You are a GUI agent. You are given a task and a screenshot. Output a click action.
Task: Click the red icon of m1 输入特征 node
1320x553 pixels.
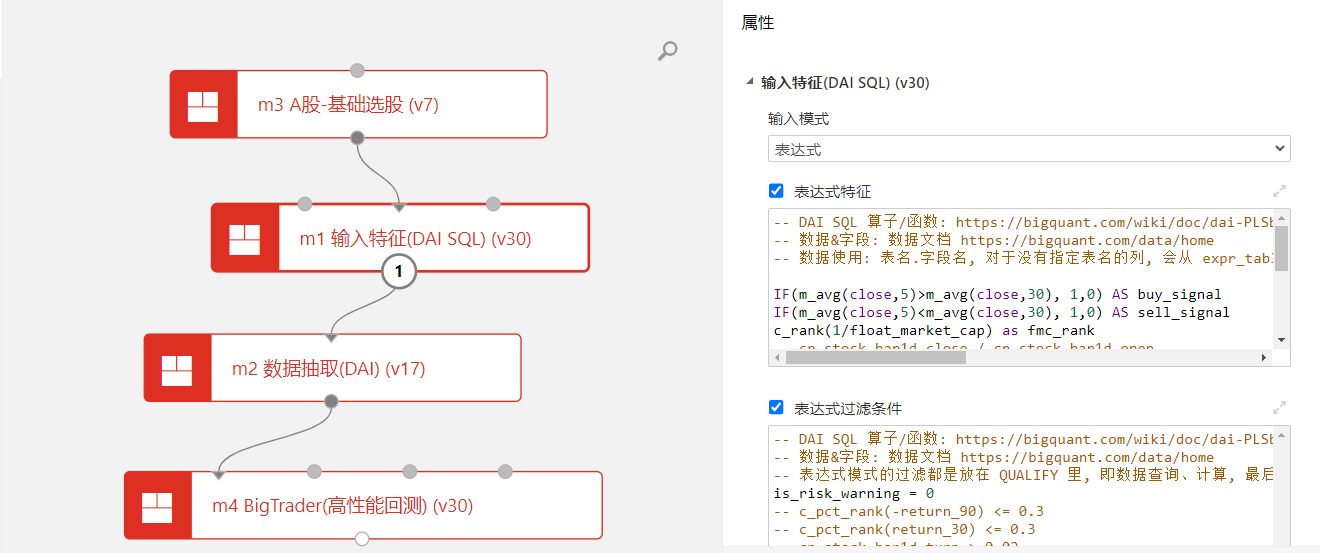pyautogui.click(x=244, y=238)
